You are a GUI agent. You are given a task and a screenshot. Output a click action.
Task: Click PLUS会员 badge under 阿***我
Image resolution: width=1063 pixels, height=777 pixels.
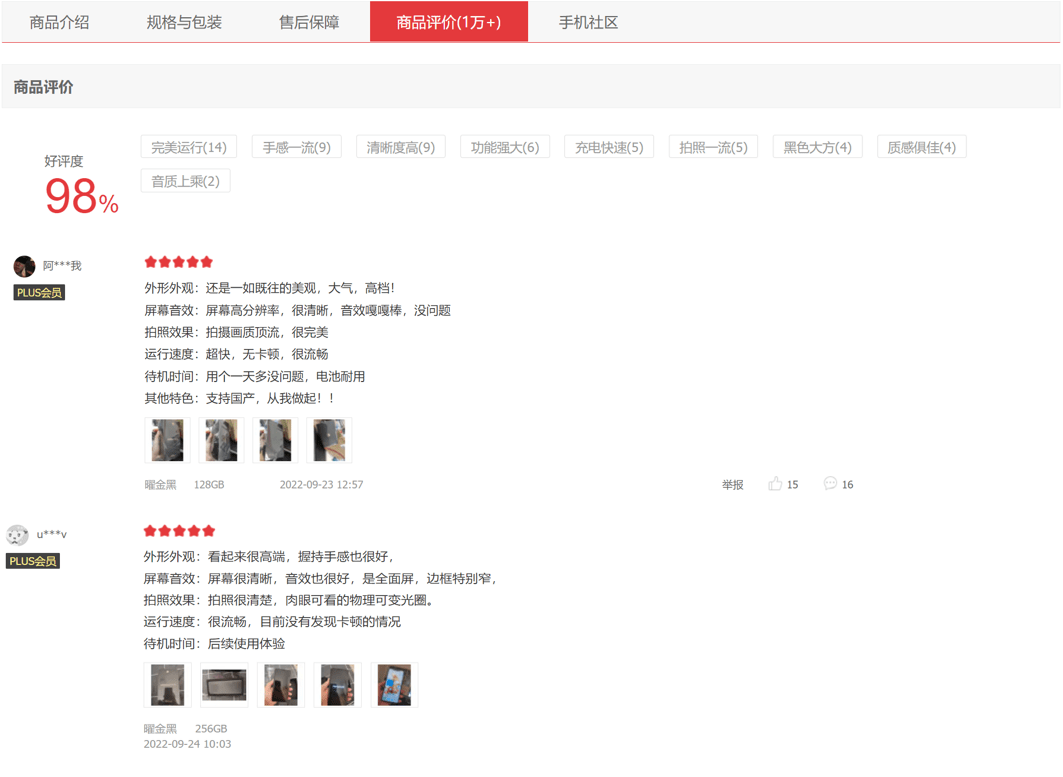click(x=39, y=292)
